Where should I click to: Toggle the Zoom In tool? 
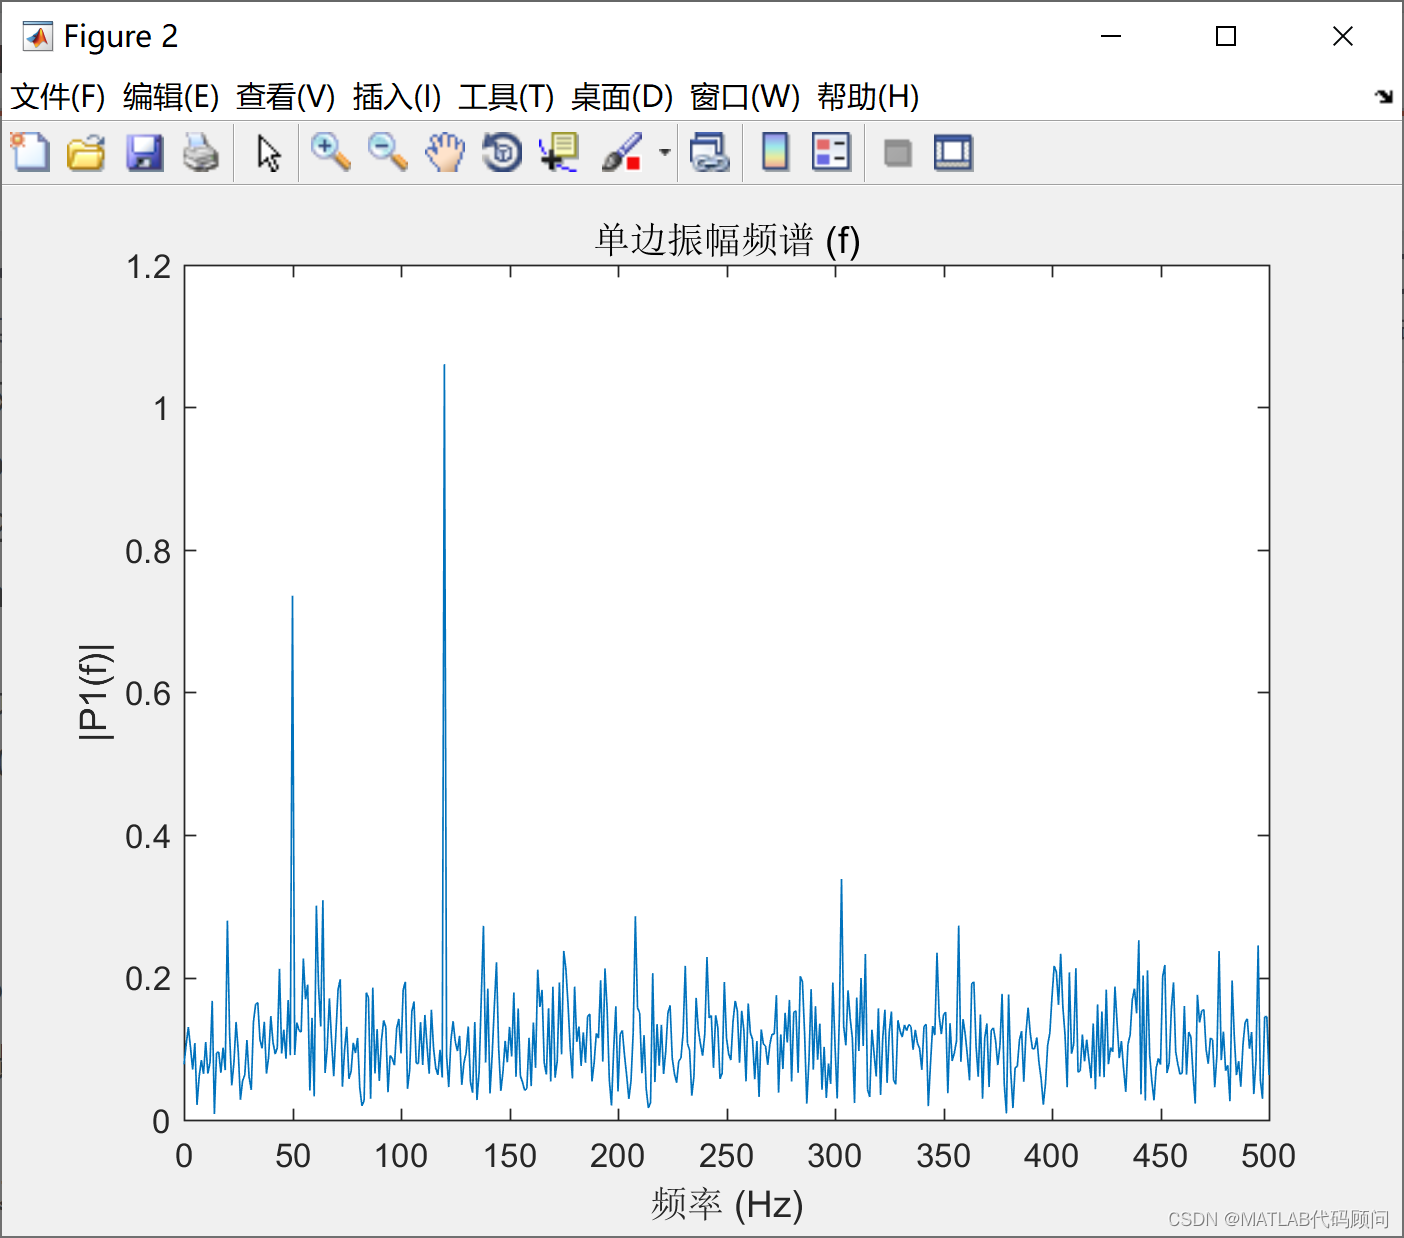[x=330, y=152]
